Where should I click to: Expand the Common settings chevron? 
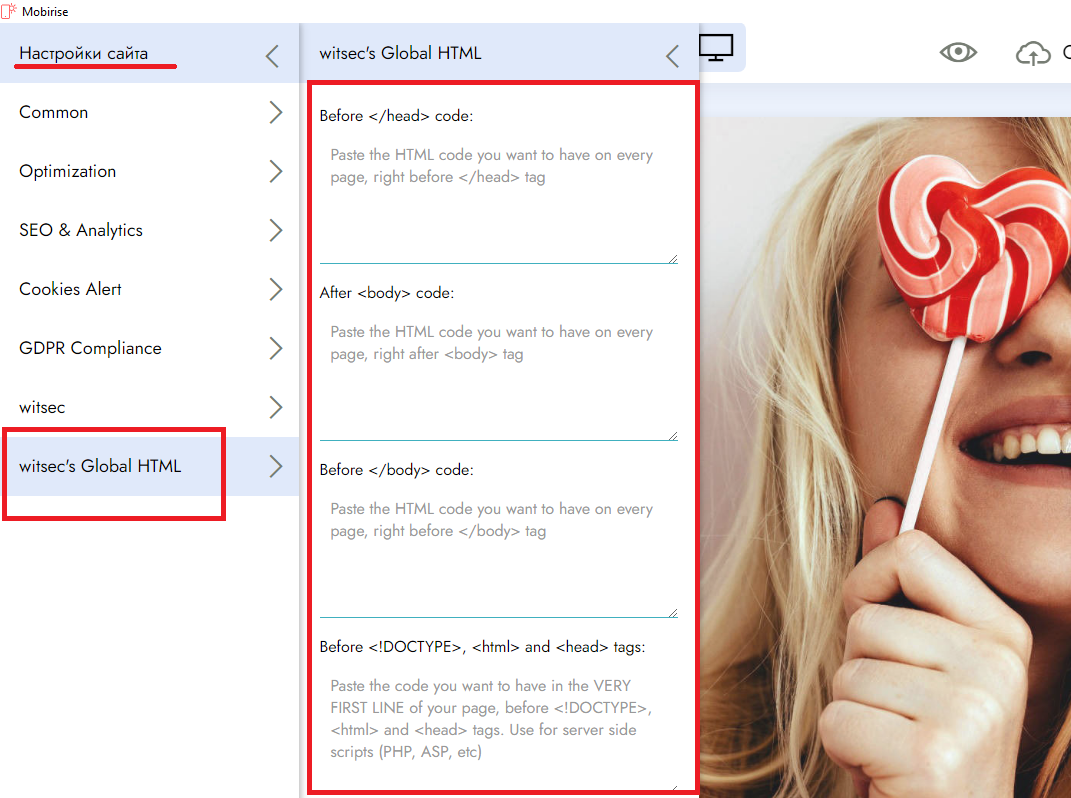tap(275, 112)
